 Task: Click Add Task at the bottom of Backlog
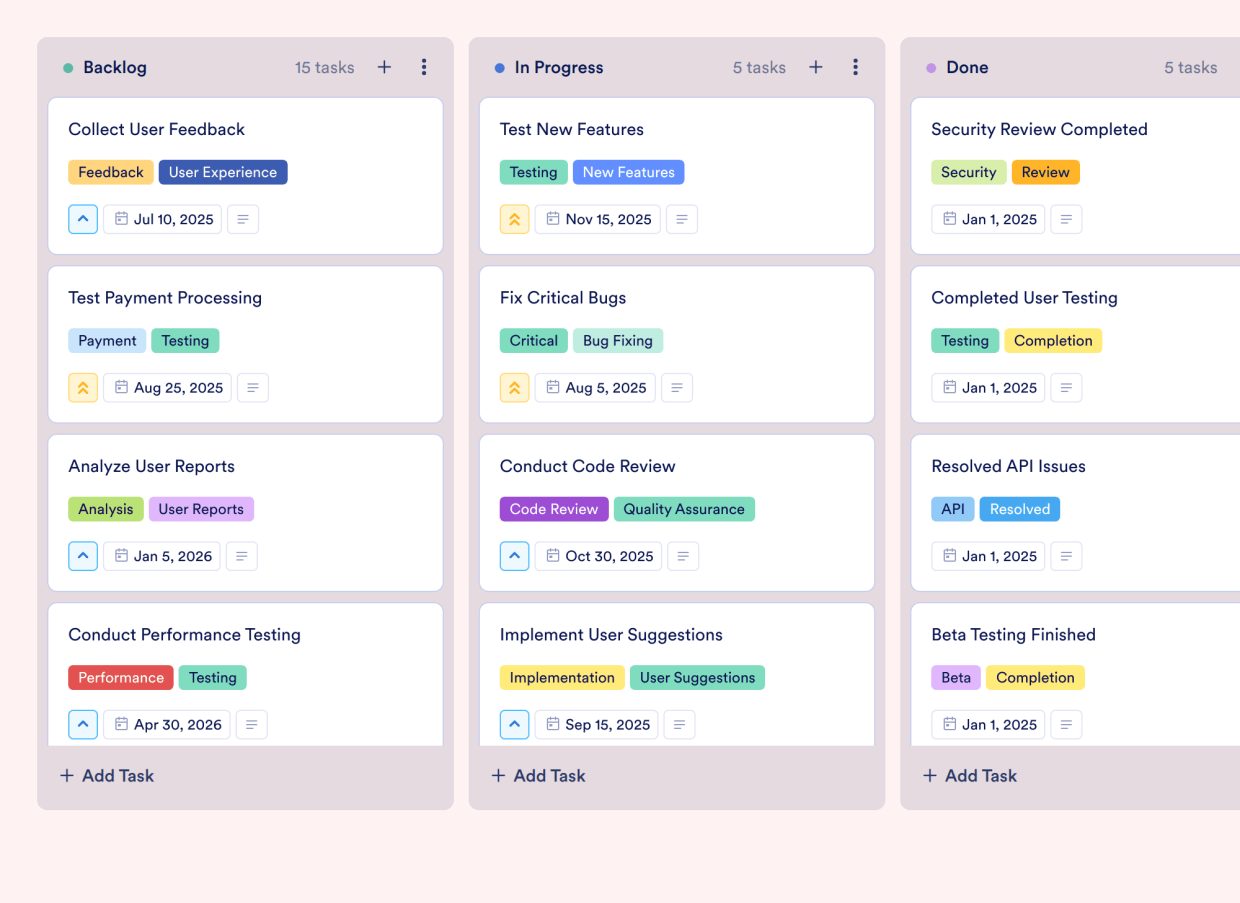coord(106,775)
